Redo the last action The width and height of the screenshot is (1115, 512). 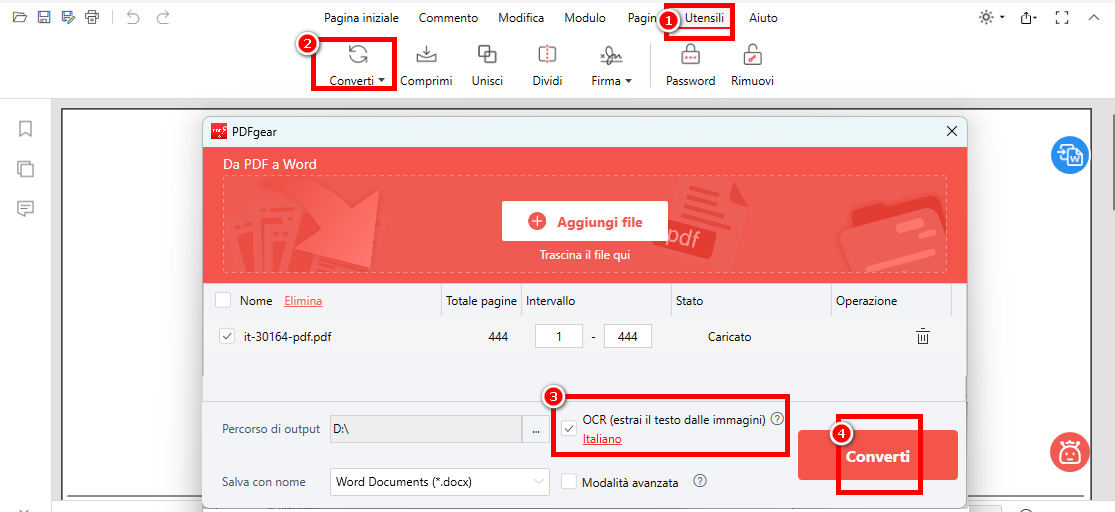(163, 18)
